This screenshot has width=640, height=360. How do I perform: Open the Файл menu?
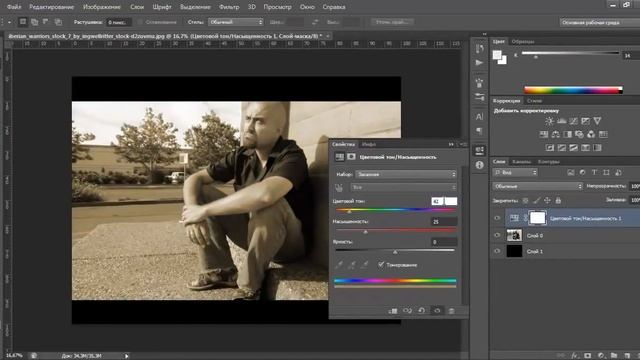point(14,7)
